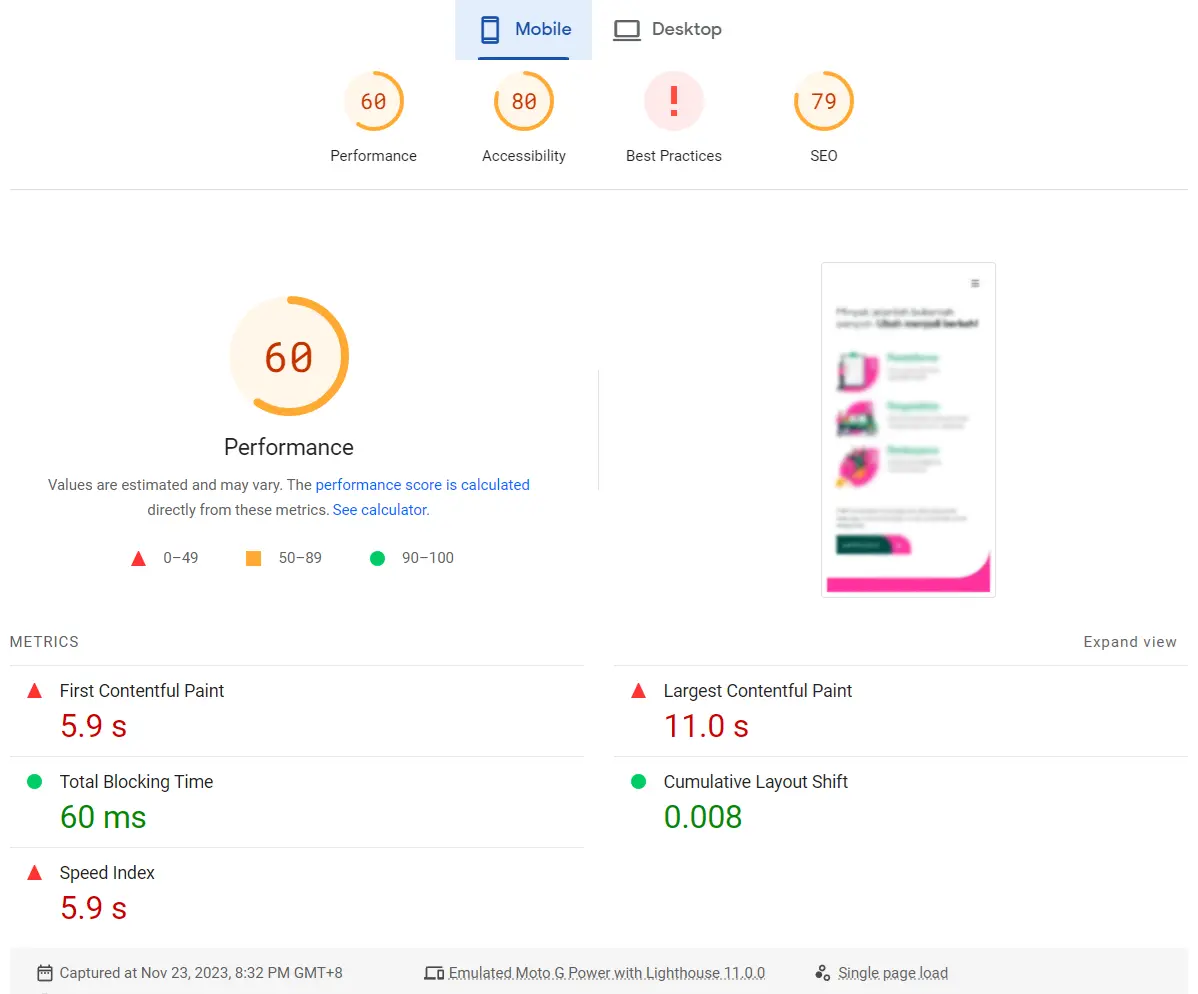The image size is (1198, 994).
Task: Click the large Performance gauge circle
Action: click(x=289, y=356)
